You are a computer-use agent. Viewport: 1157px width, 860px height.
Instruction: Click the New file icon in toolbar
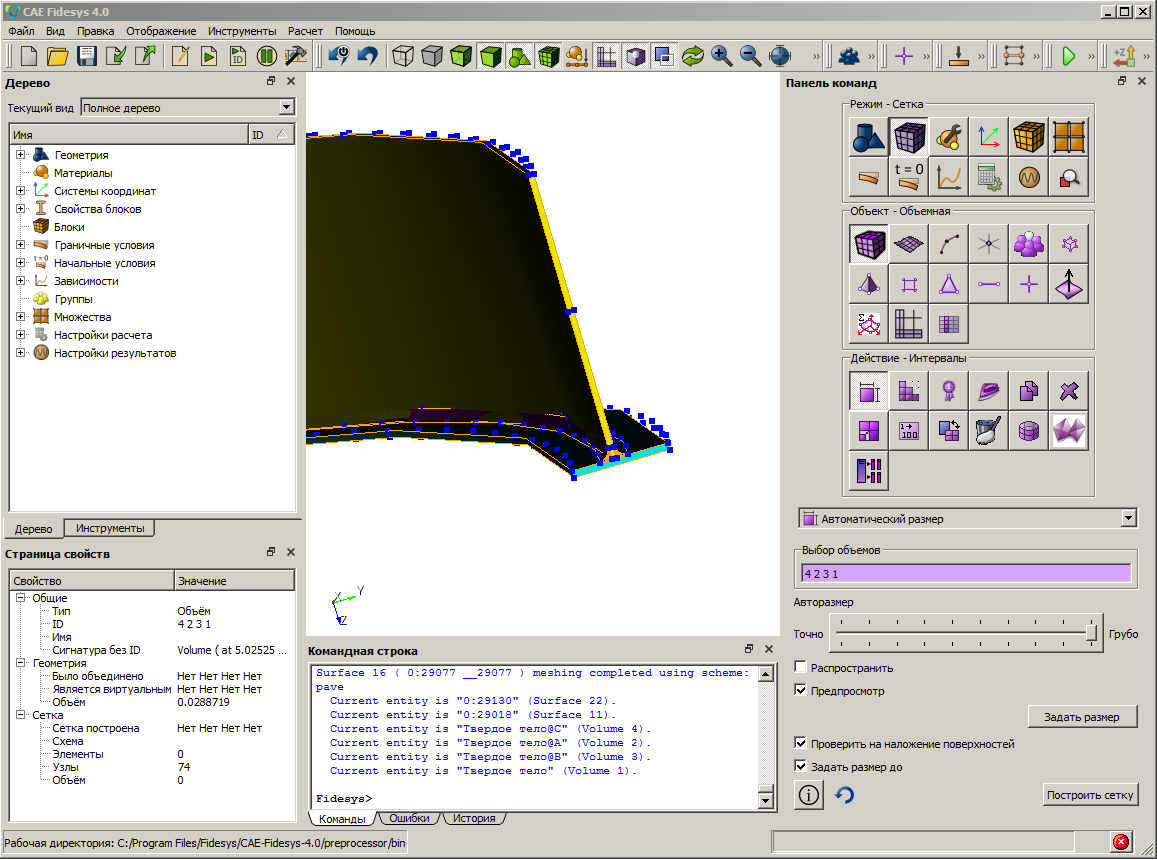[x=29, y=56]
